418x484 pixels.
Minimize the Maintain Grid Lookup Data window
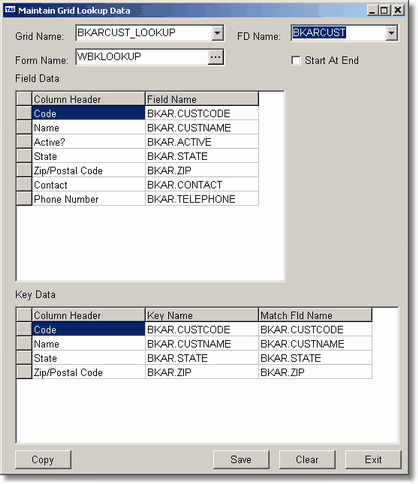[x=373, y=10]
